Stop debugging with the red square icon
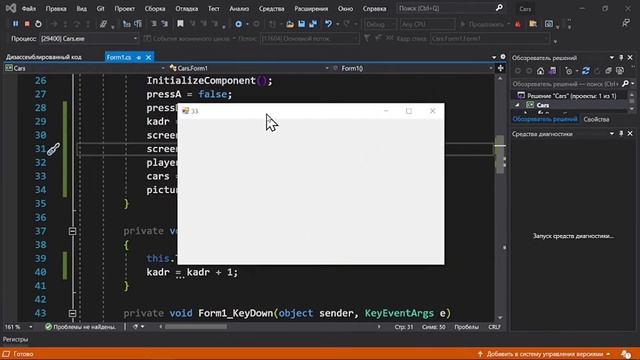Screen dimensions: 640x360 27,24
